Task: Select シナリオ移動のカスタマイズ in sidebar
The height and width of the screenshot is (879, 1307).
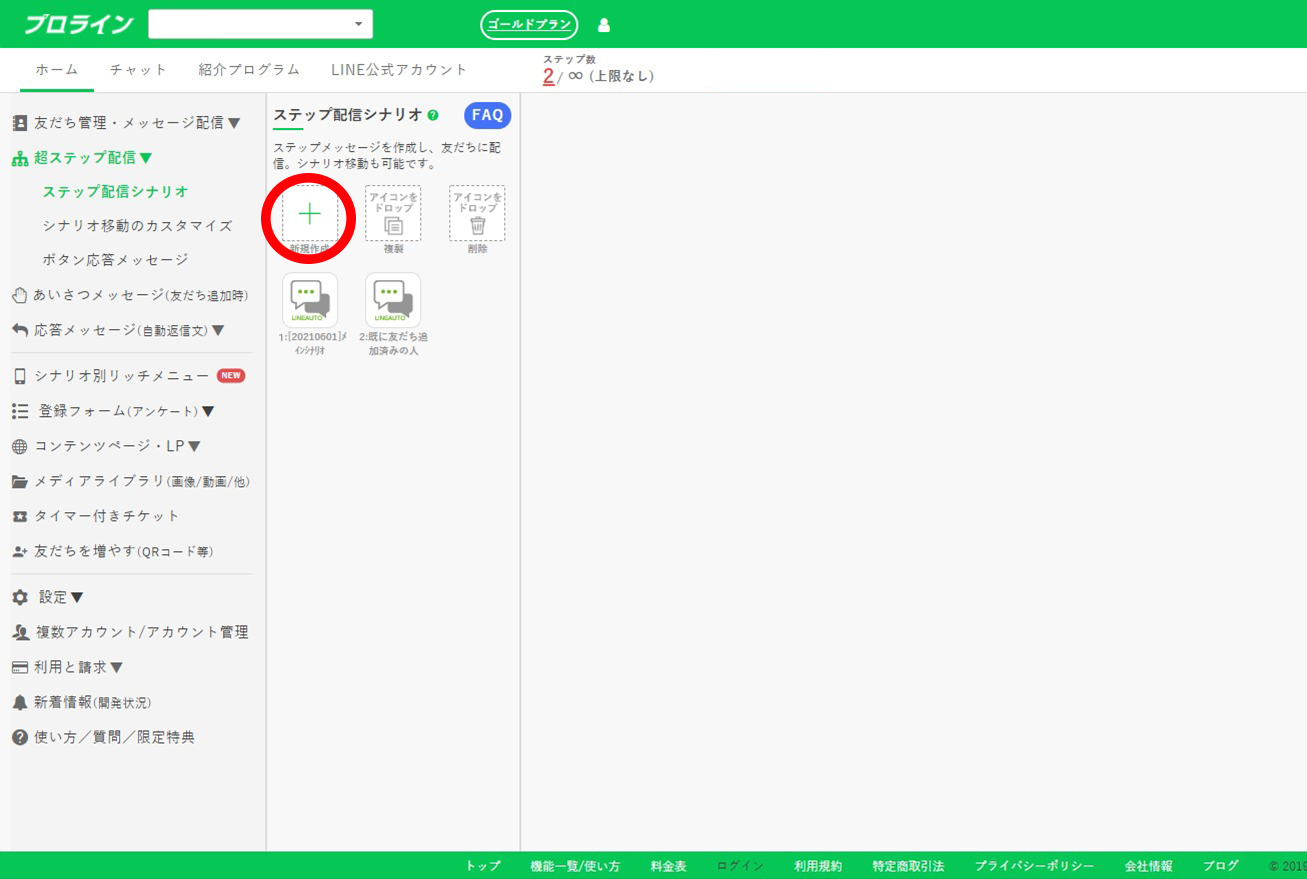Action: (x=137, y=226)
